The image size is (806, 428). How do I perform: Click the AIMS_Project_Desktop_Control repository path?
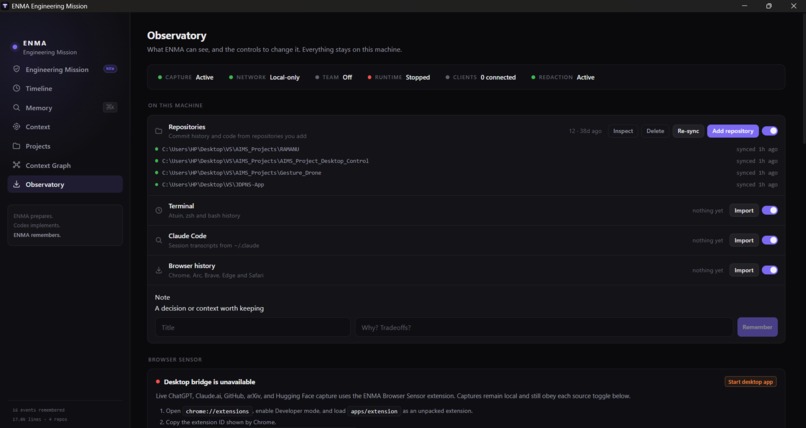pyautogui.click(x=265, y=161)
